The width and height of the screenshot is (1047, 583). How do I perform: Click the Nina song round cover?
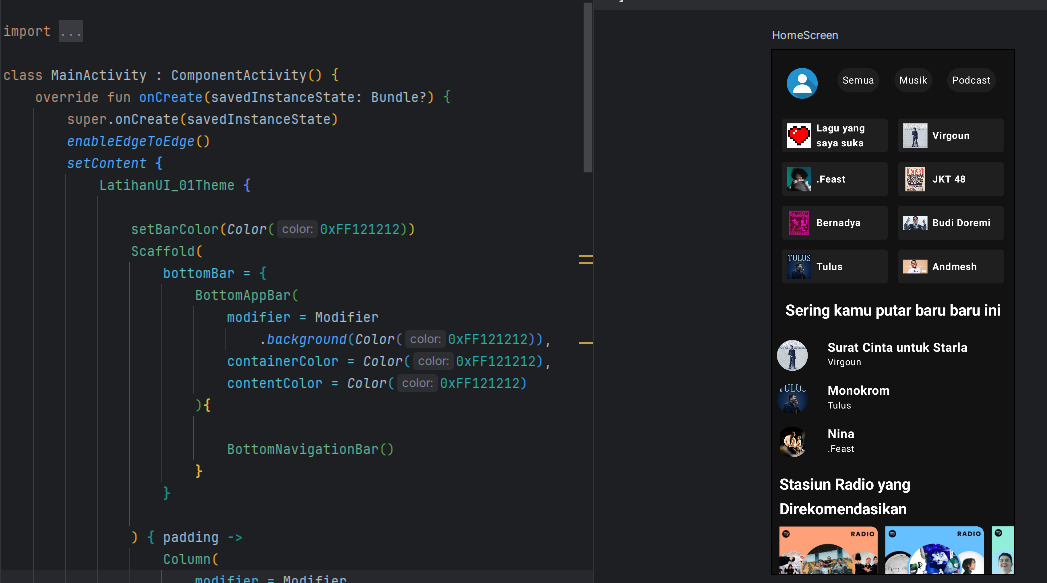point(792,442)
